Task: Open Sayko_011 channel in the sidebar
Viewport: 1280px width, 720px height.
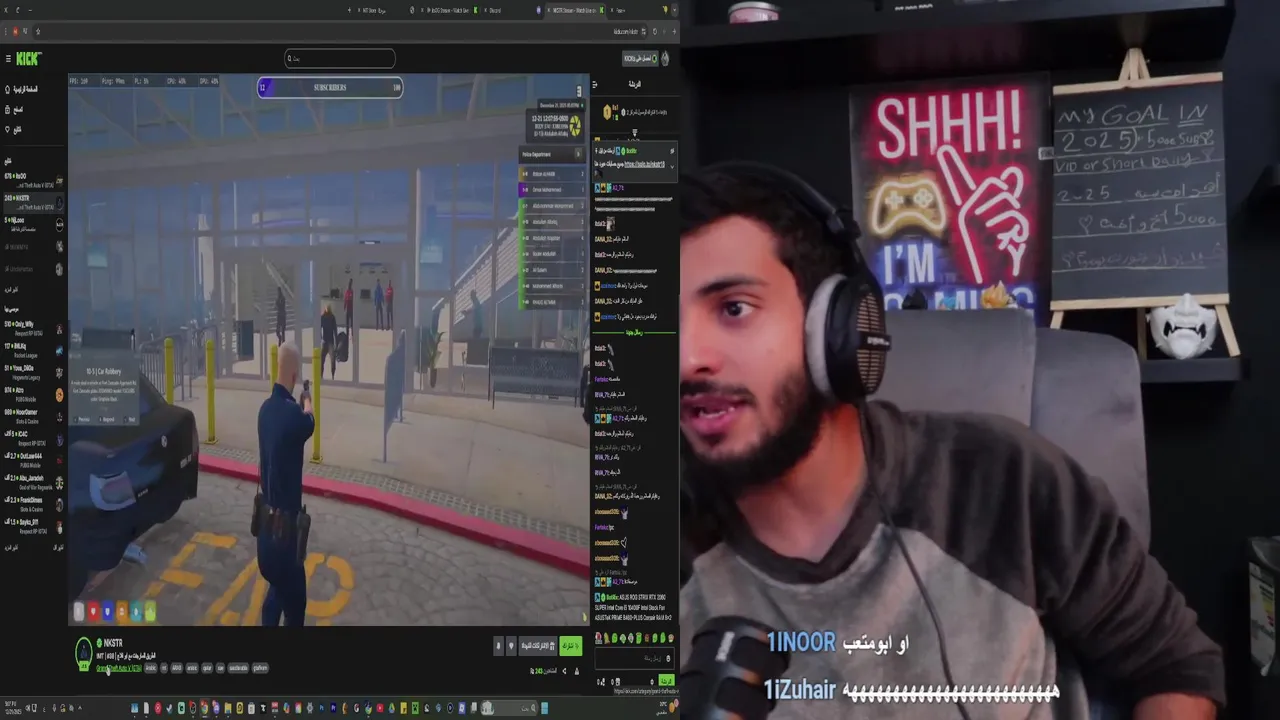Action: click(34, 526)
